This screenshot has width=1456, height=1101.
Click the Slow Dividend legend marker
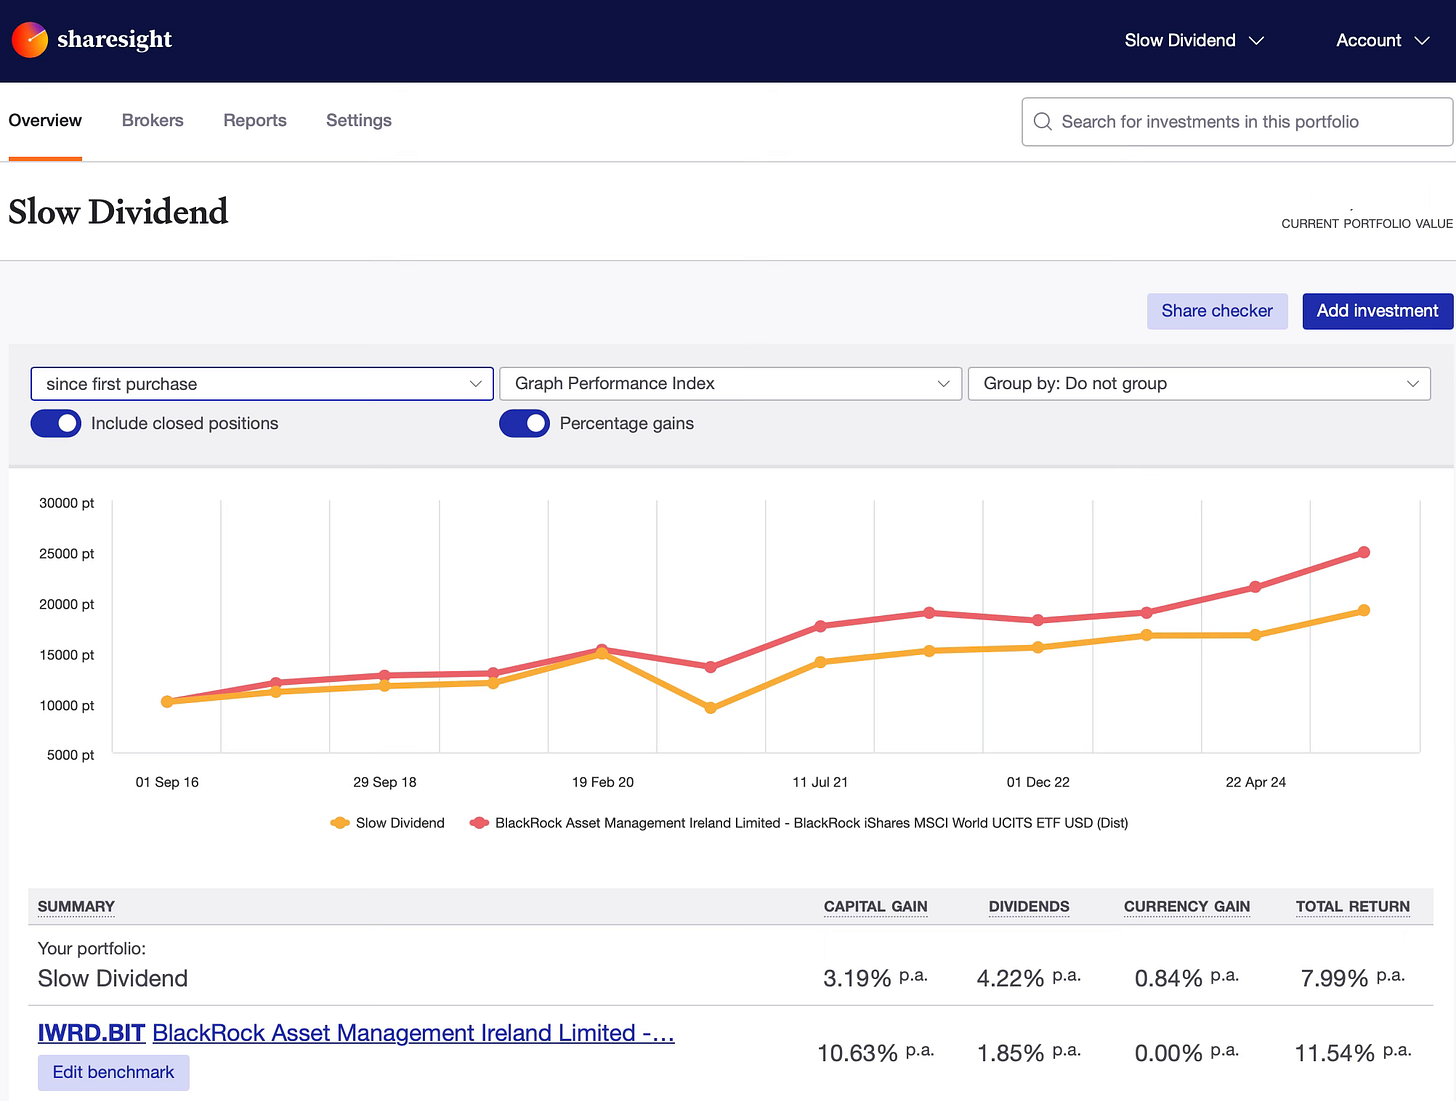pyautogui.click(x=340, y=823)
